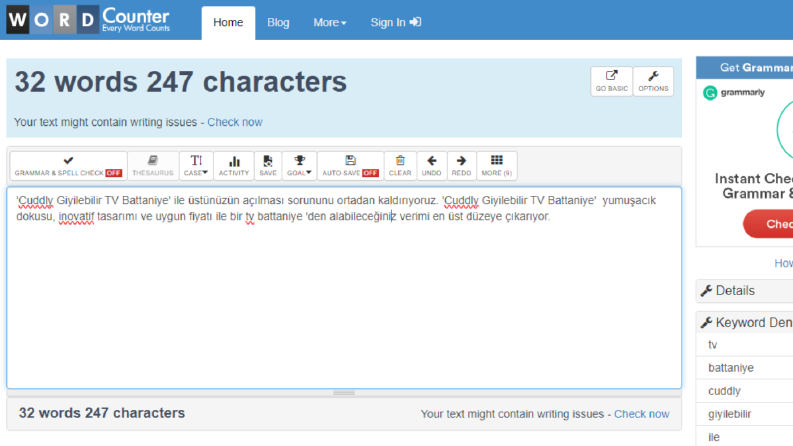Click Sign In link
This screenshot has width=793, height=446.
395,23
